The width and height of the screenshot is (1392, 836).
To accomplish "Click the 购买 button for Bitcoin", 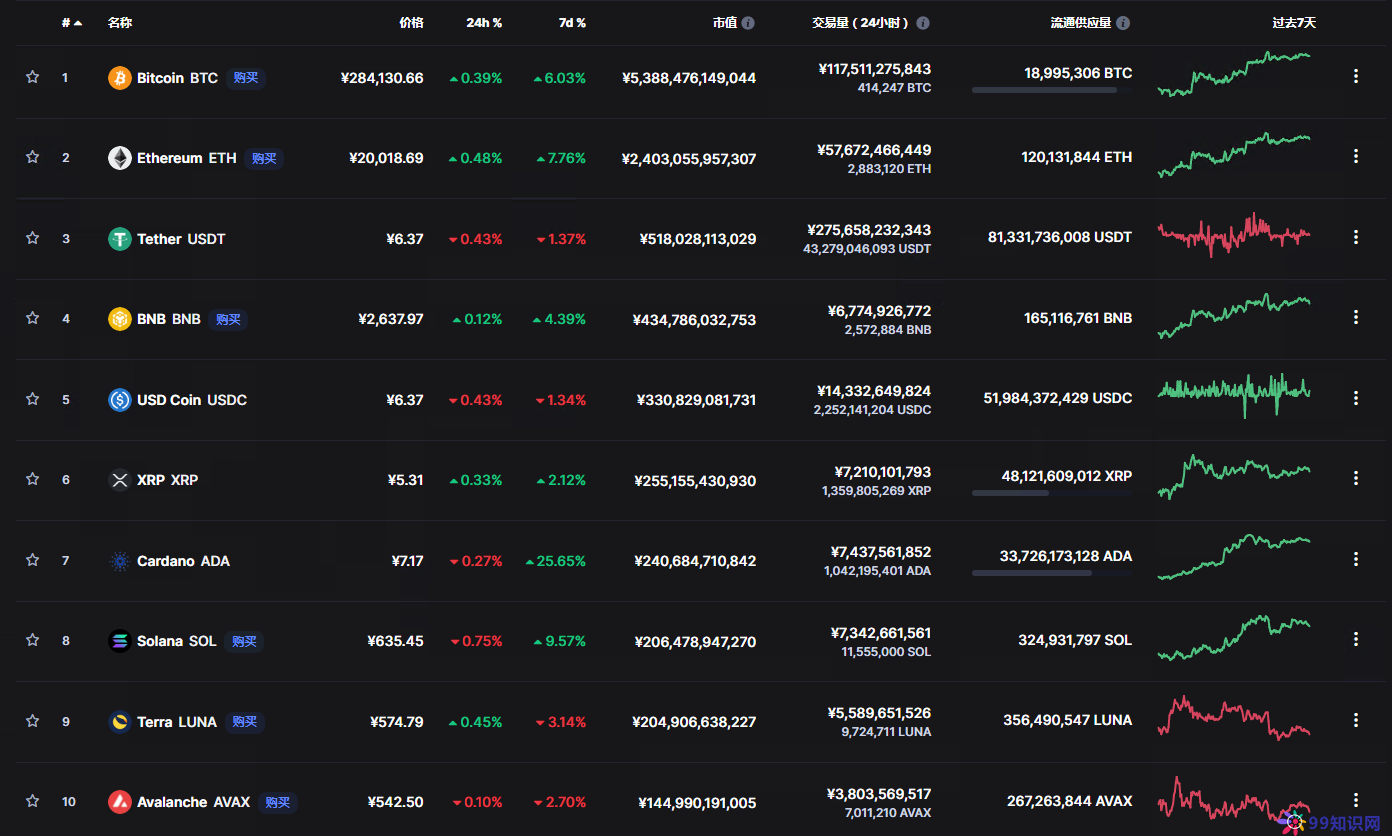I will tap(245, 78).
